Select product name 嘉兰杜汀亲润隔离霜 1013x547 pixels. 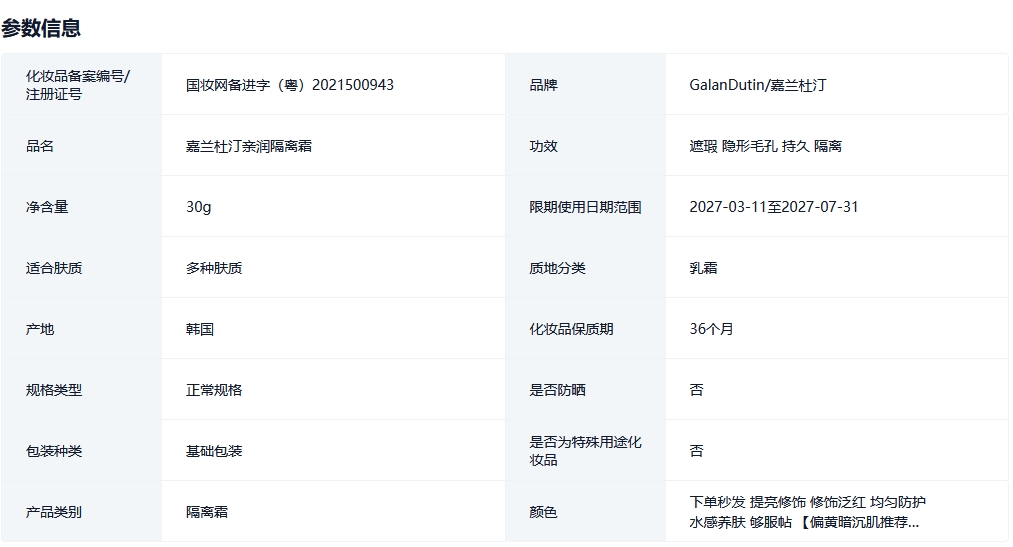[x=249, y=146]
